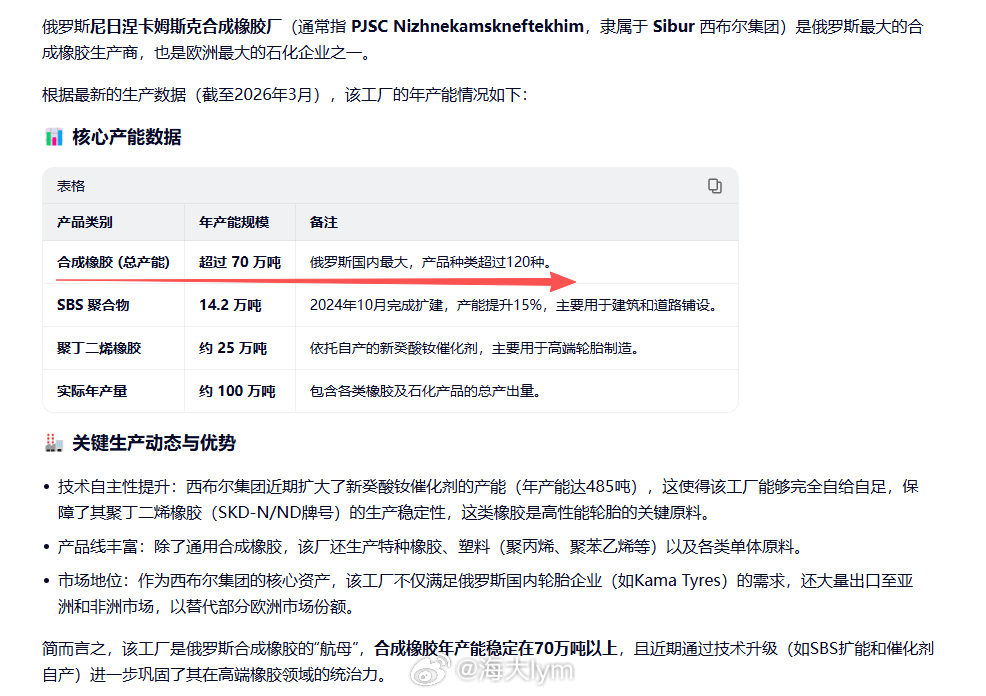Click the 包含各类橡胶及石化产品的总产出量 remark
986x696 pixels.
pyautogui.click(x=425, y=391)
